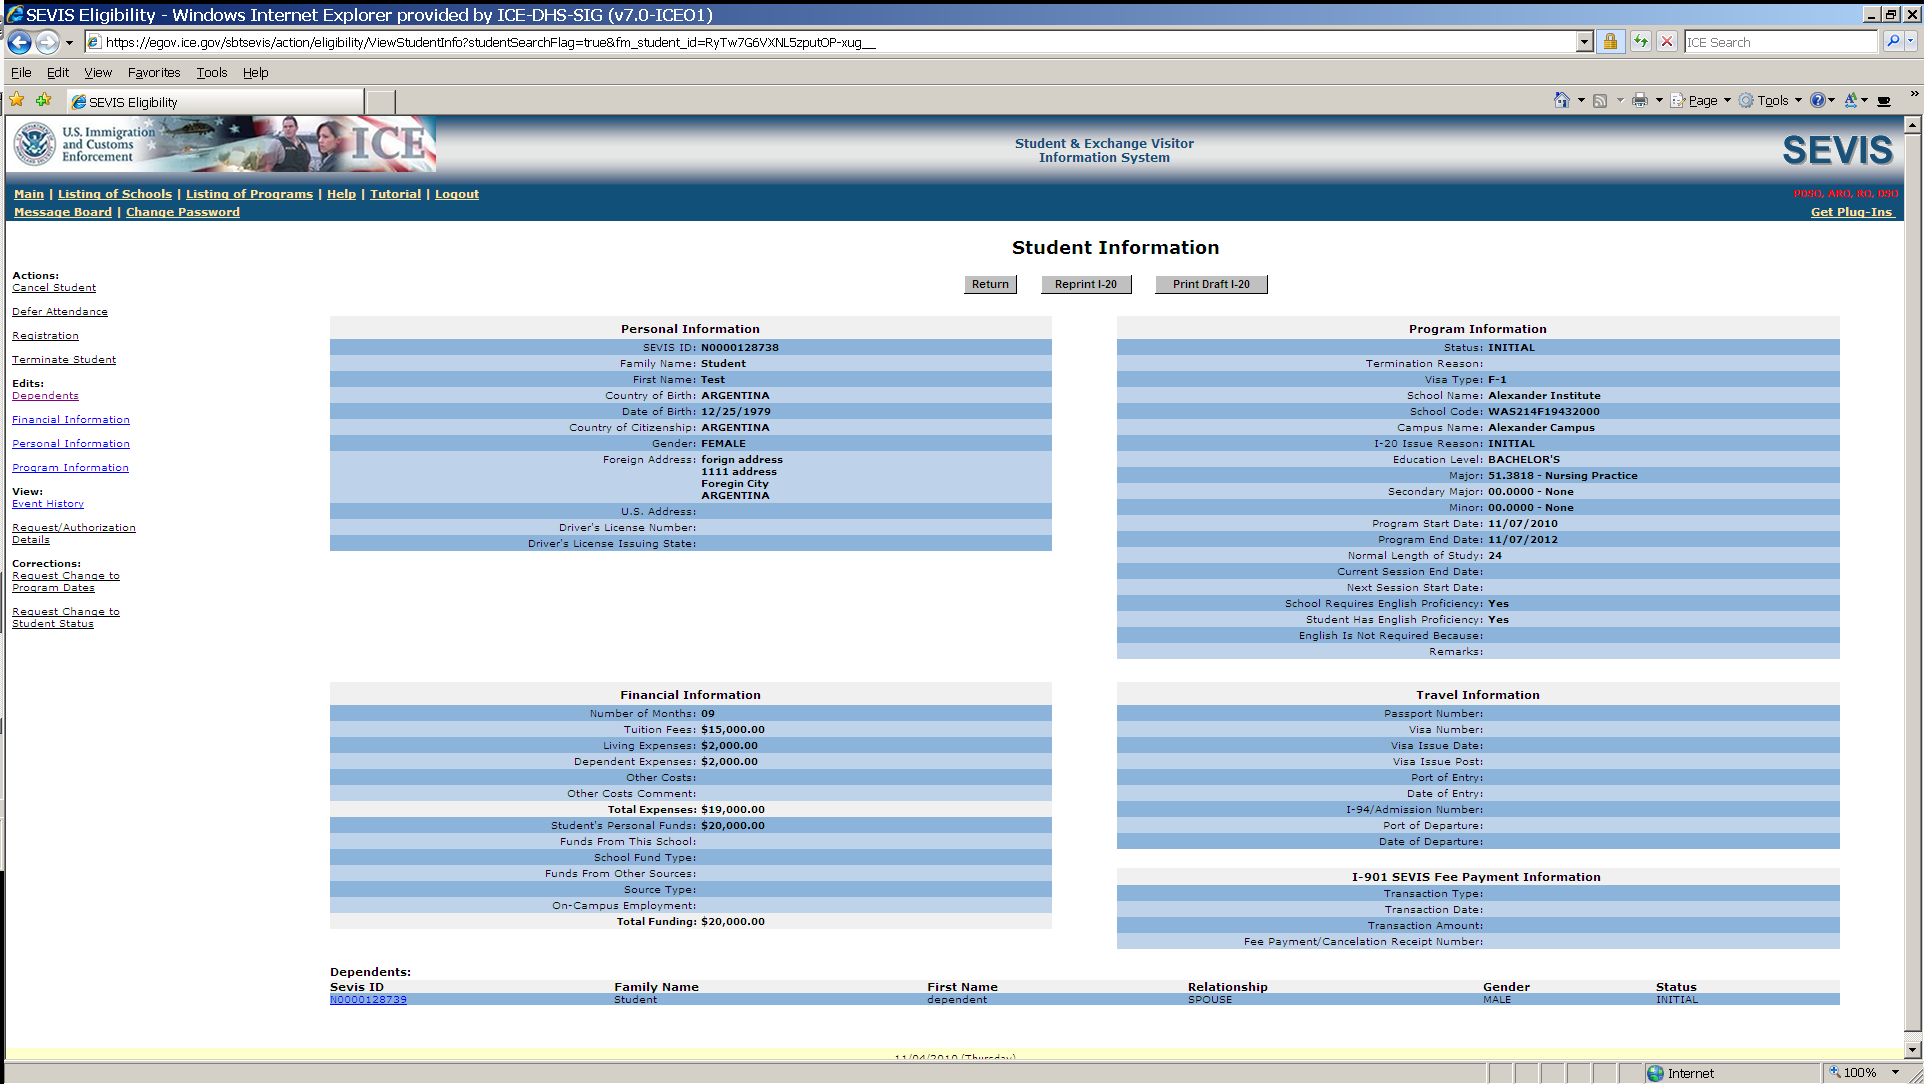Click the Print icon in toolbar

(1639, 100)
